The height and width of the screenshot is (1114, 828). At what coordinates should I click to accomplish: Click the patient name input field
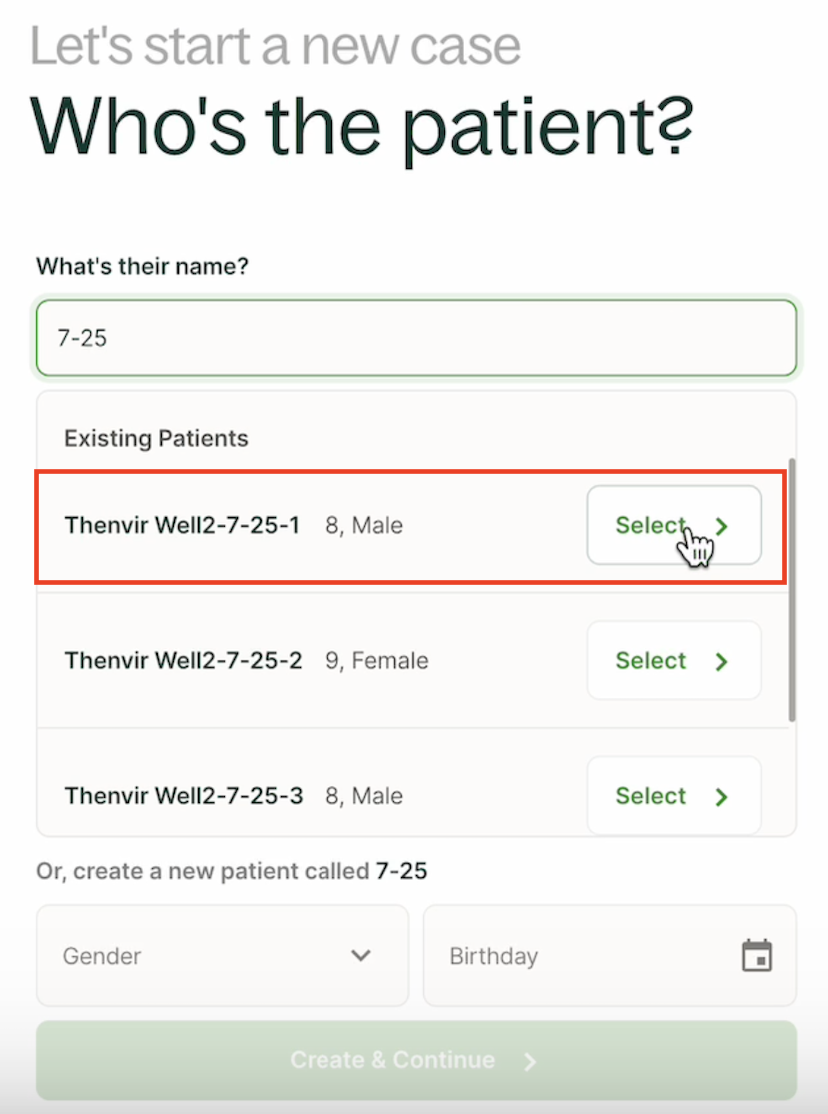(416, 338)
